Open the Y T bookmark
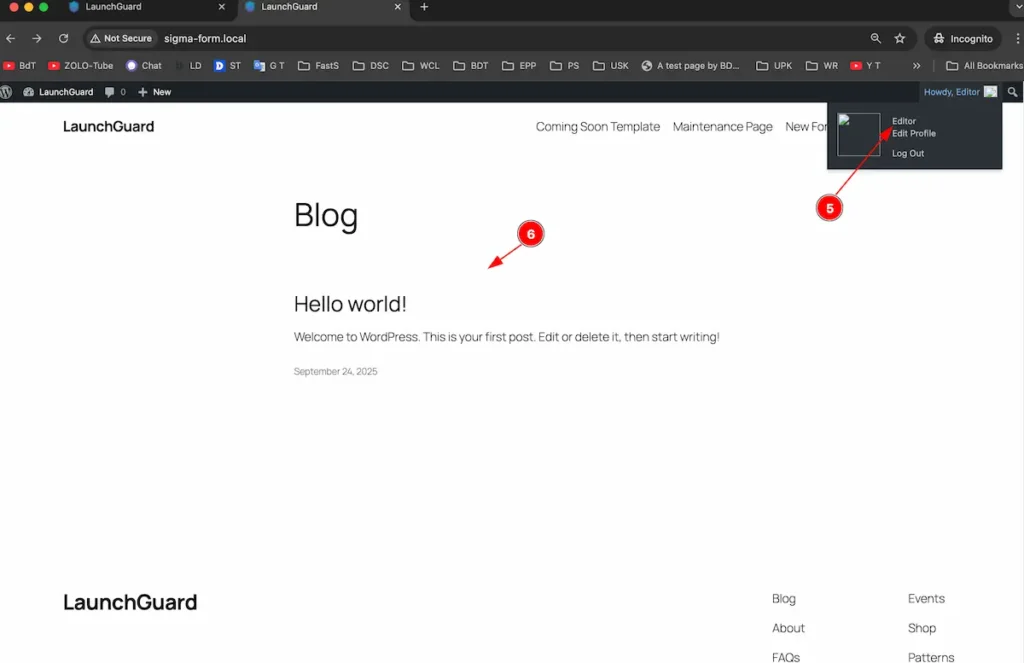Viewport: 1024px width, 663px height. [865, 65]
